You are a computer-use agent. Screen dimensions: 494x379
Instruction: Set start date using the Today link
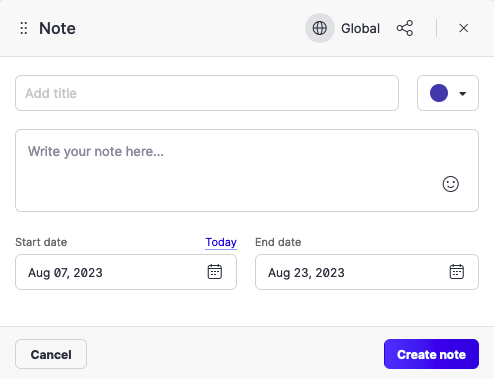click(x=221, y=242)
